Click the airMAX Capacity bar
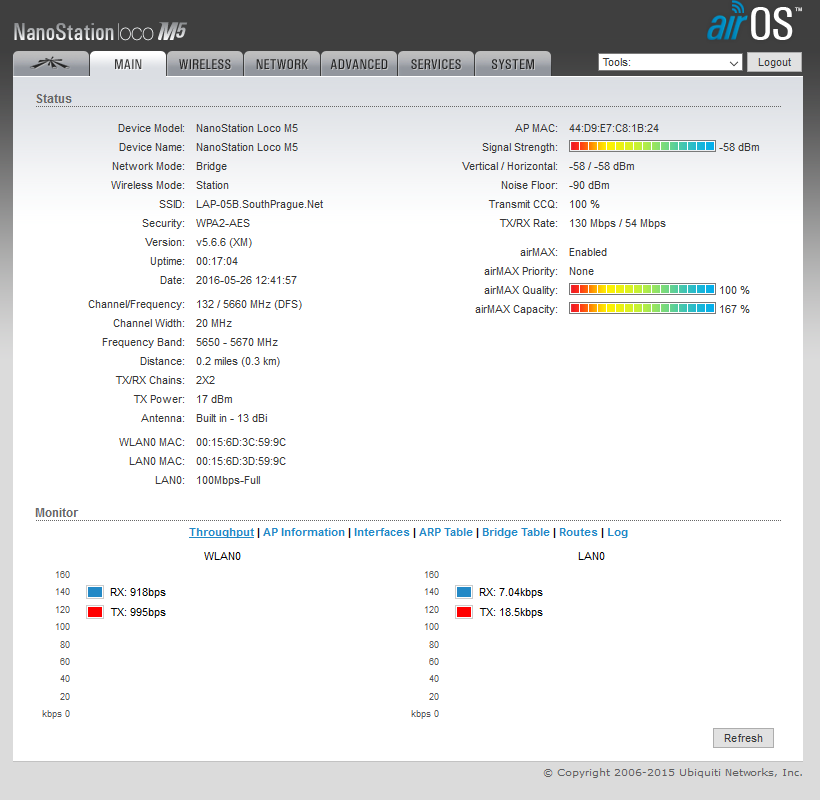The width and height of the screenshot is (820, 800). click(642, 308)
